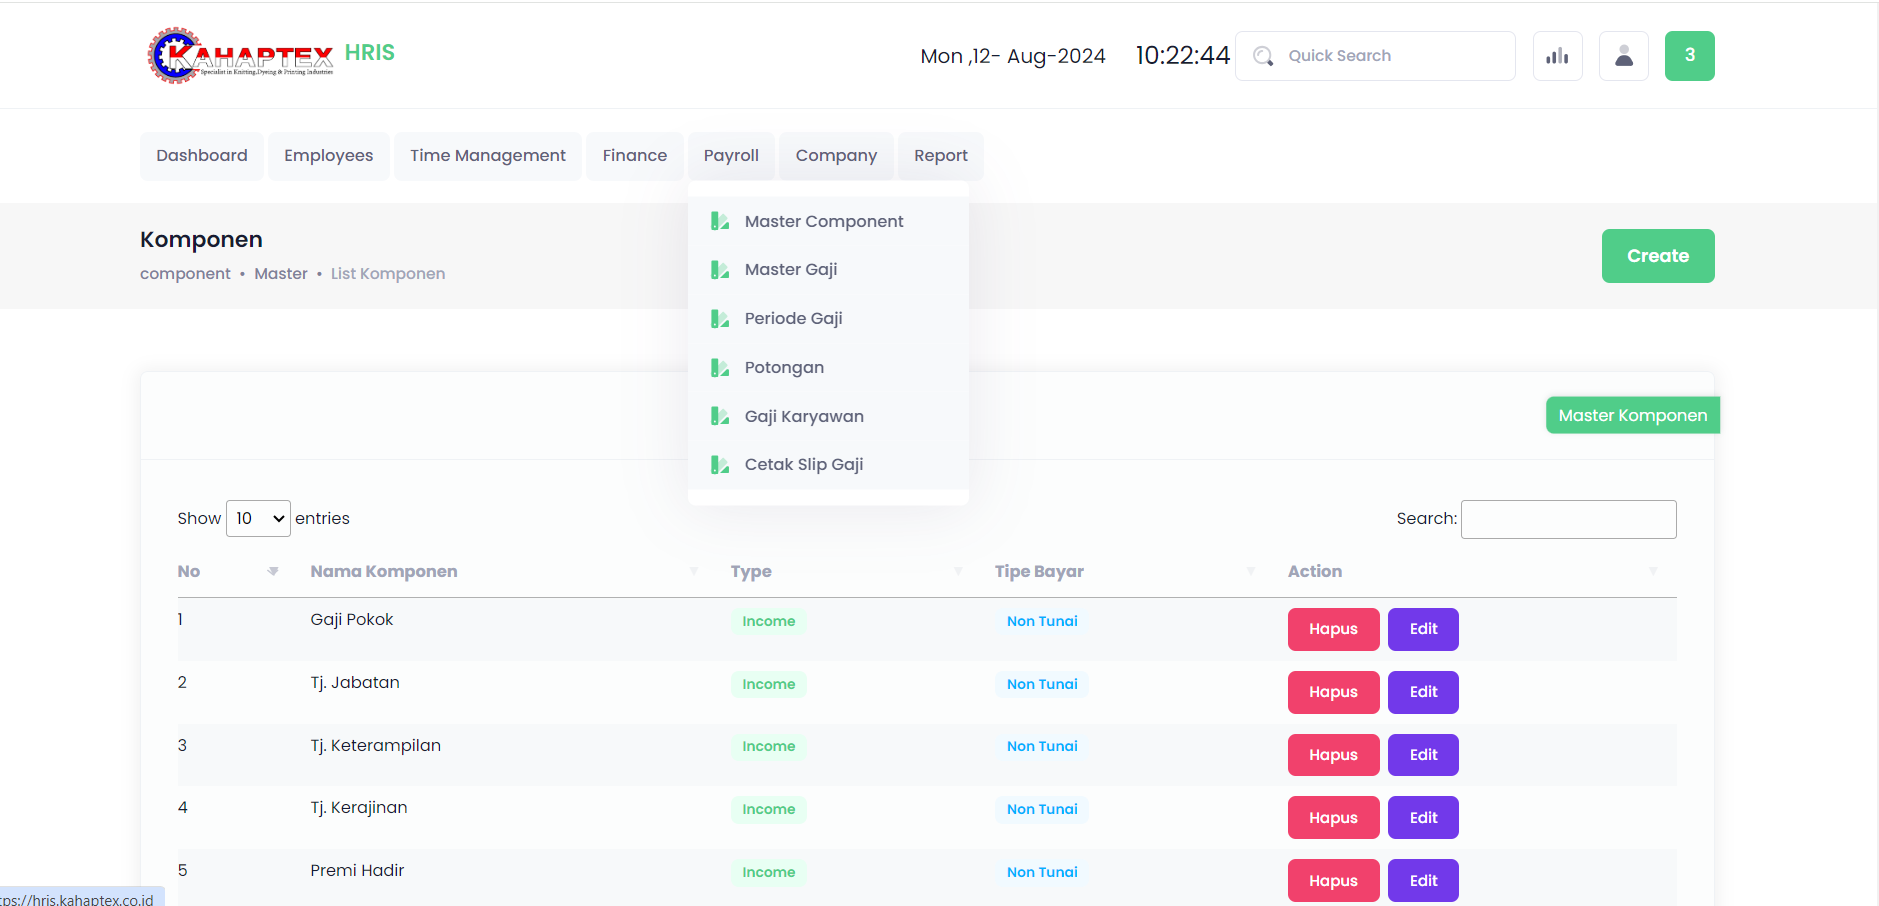
Task: Edit the Tj. Keterampilan component row
Action: point(1422,755)
